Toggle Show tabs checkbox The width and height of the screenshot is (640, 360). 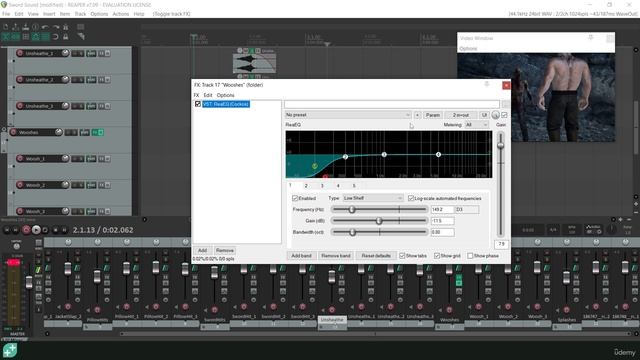coord(402,256)
